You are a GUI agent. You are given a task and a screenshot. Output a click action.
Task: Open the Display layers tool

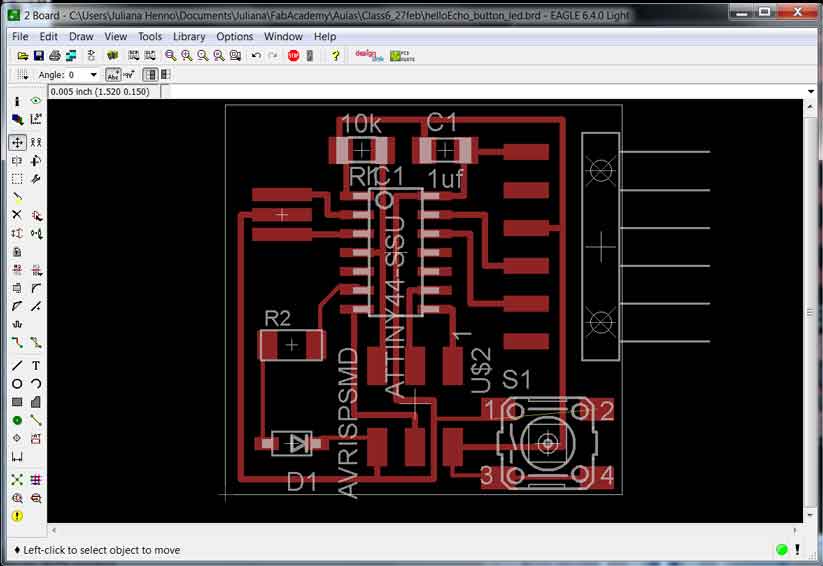(x=17, y=120)
